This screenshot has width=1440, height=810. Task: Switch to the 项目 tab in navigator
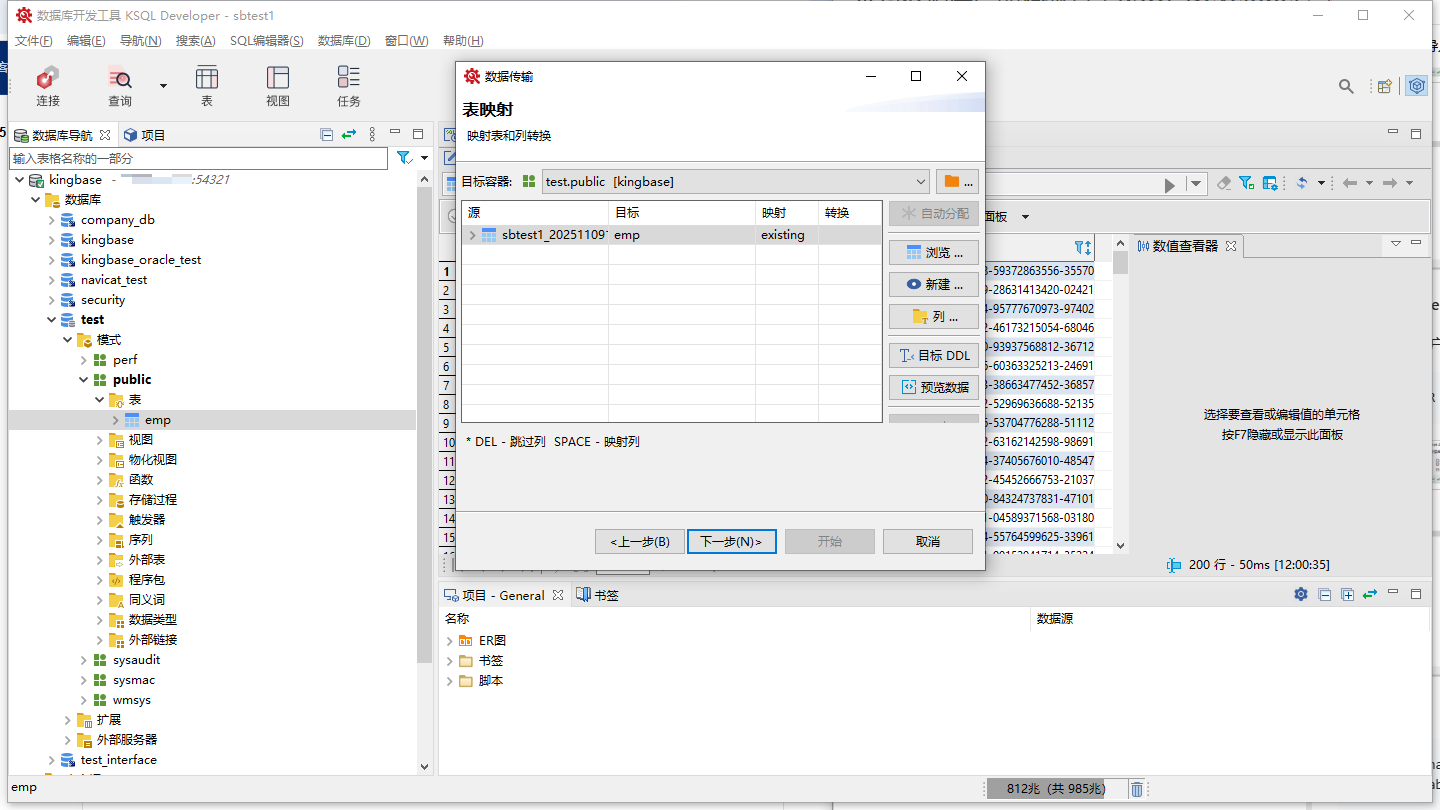[x=145, y=135]
